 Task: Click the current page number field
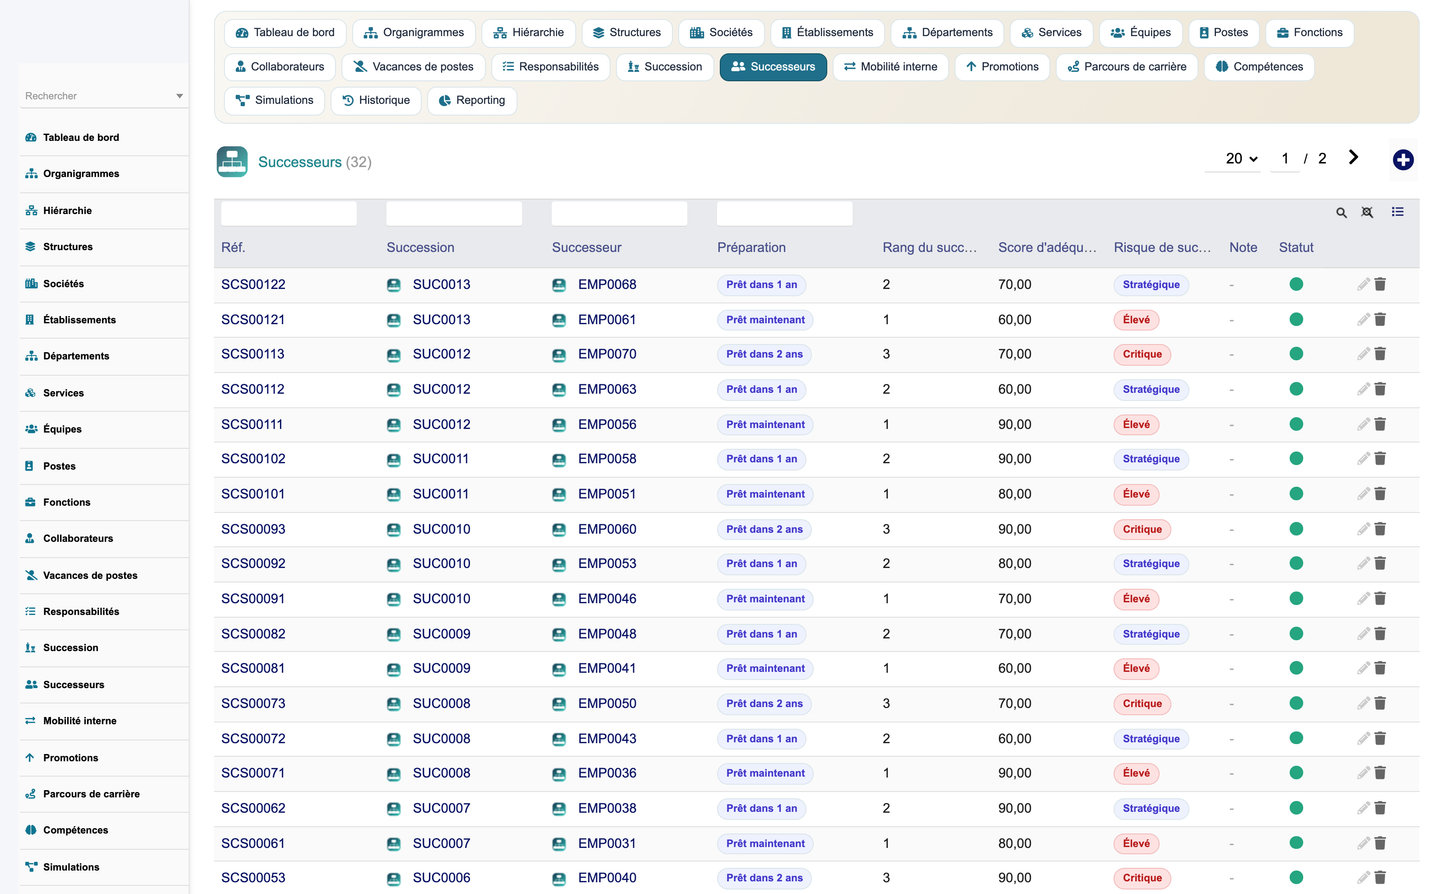pyautogui.click(x=1285, y=159)
